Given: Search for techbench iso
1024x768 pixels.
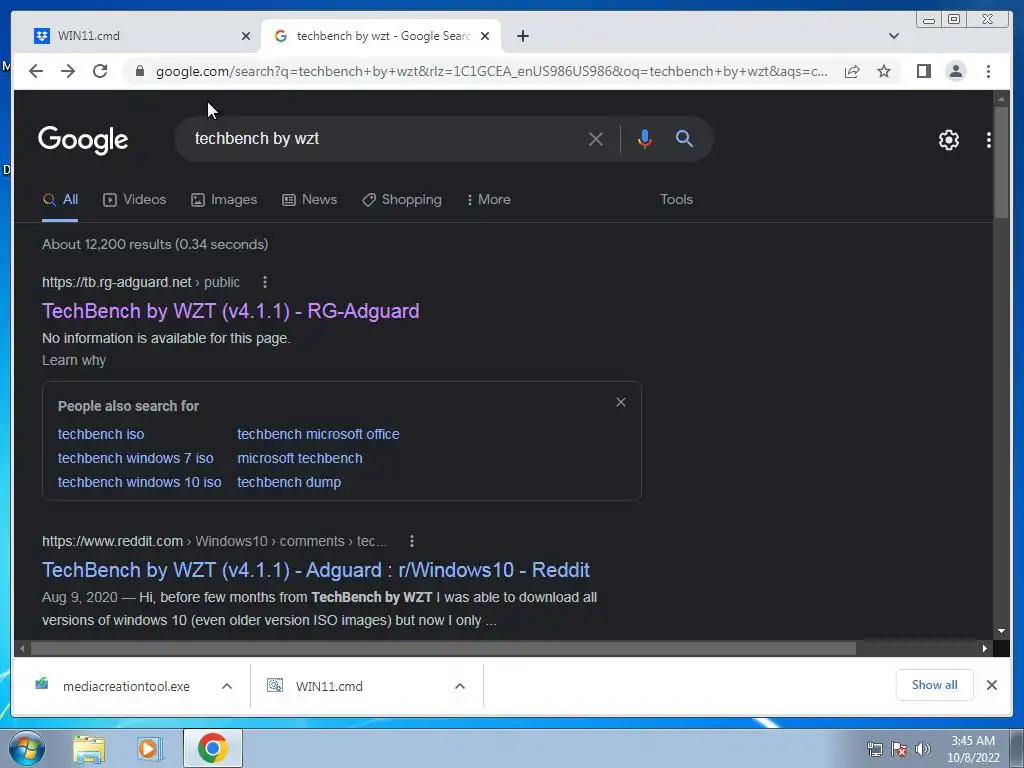Looking at the screenshot, I should point(101,434).
